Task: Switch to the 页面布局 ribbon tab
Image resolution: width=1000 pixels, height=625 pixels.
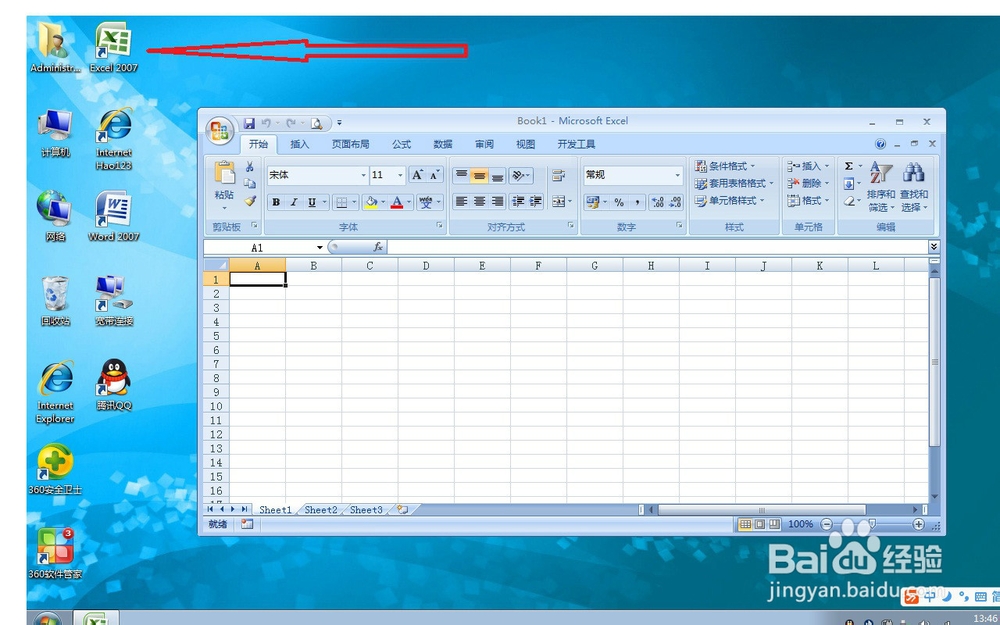Action: click(350, 144)
